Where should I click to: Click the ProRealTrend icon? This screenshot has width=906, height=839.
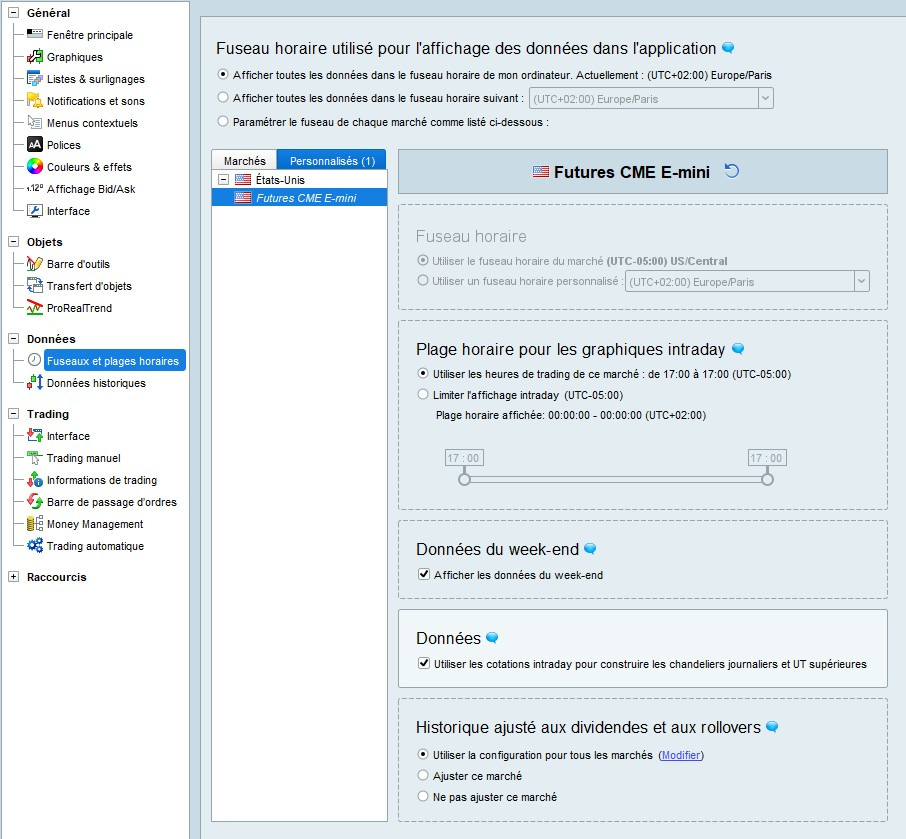pyautogui.click(x=35, y=307)
